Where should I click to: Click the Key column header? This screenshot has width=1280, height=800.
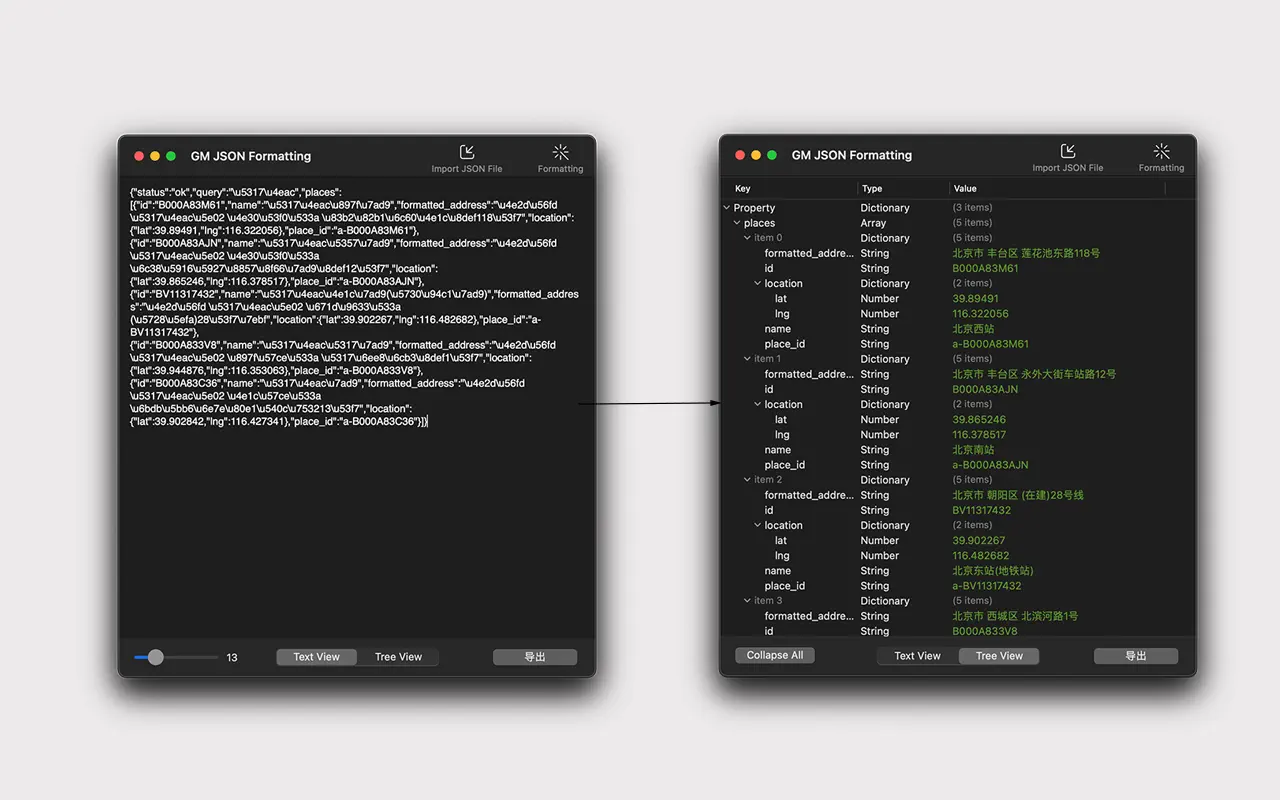742,188
